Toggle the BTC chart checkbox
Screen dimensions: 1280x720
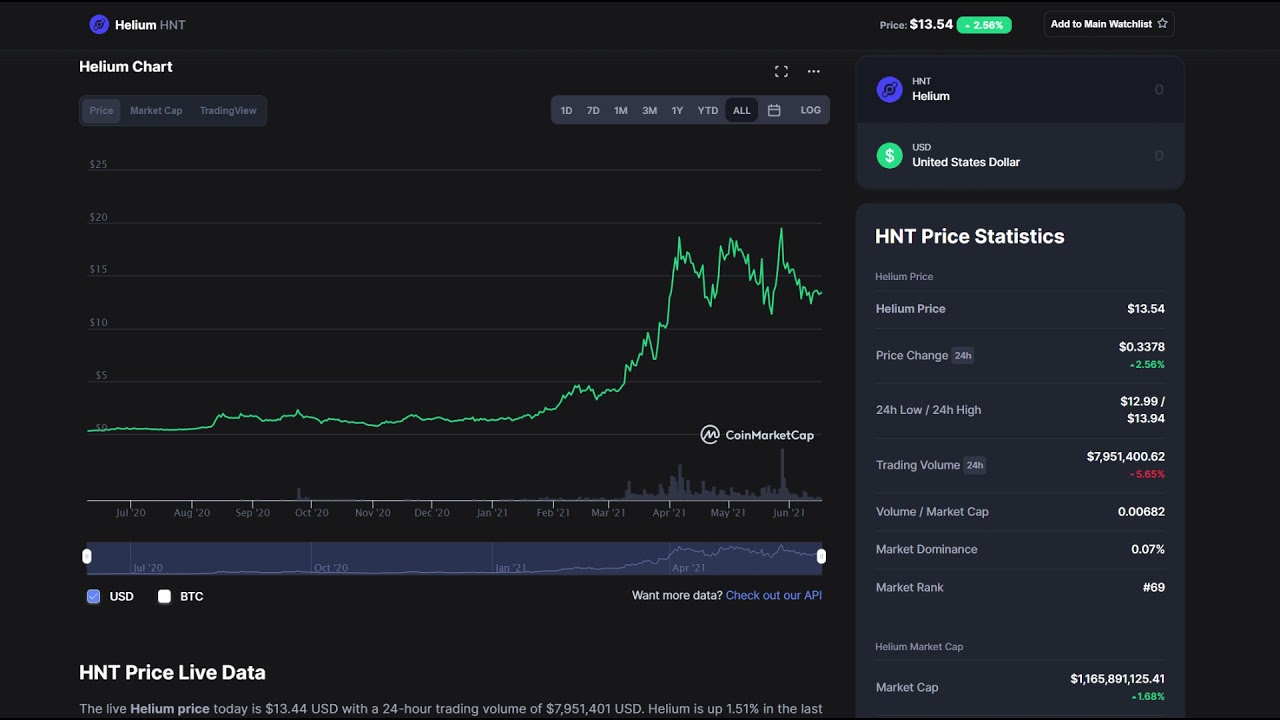[165, 596]
